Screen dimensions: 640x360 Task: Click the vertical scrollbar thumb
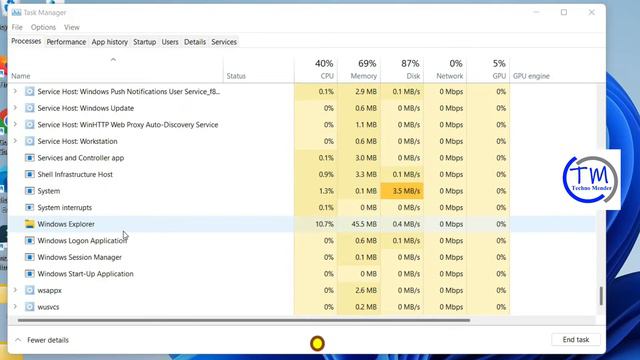point(601,296)
